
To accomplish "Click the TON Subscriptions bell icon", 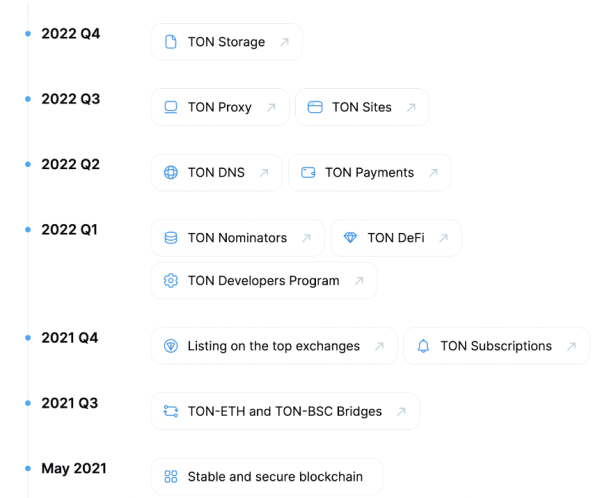I will [x=423, y=346].
